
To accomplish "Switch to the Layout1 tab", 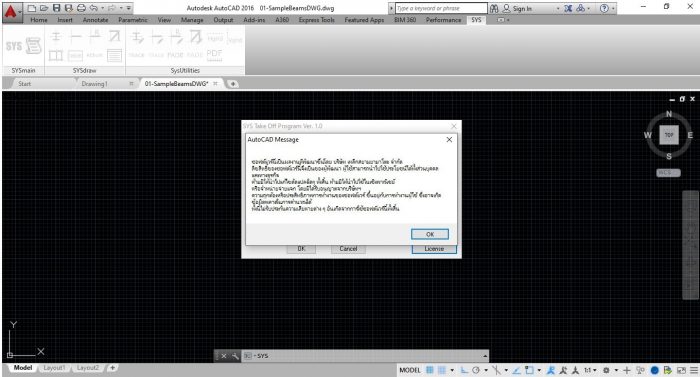I will click(x=54, y=368).
